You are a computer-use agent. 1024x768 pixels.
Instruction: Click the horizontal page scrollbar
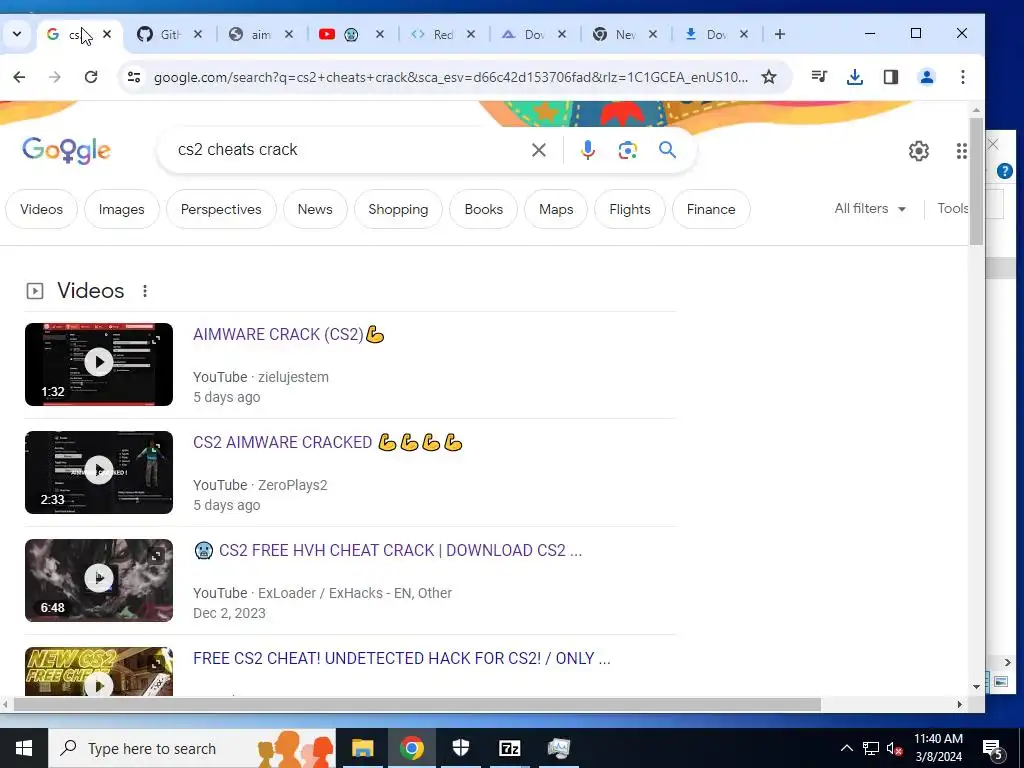click(417, 704)
